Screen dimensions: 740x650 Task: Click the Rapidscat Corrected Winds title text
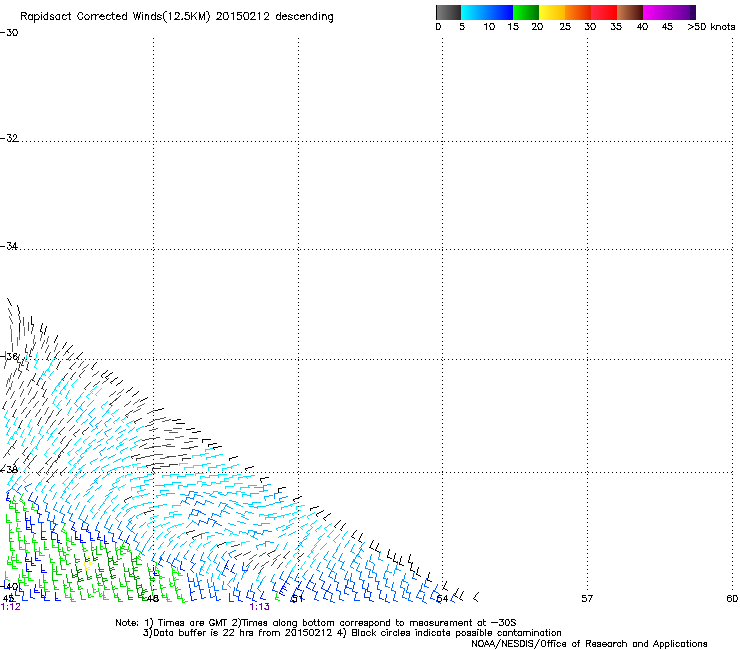[177, 17]
